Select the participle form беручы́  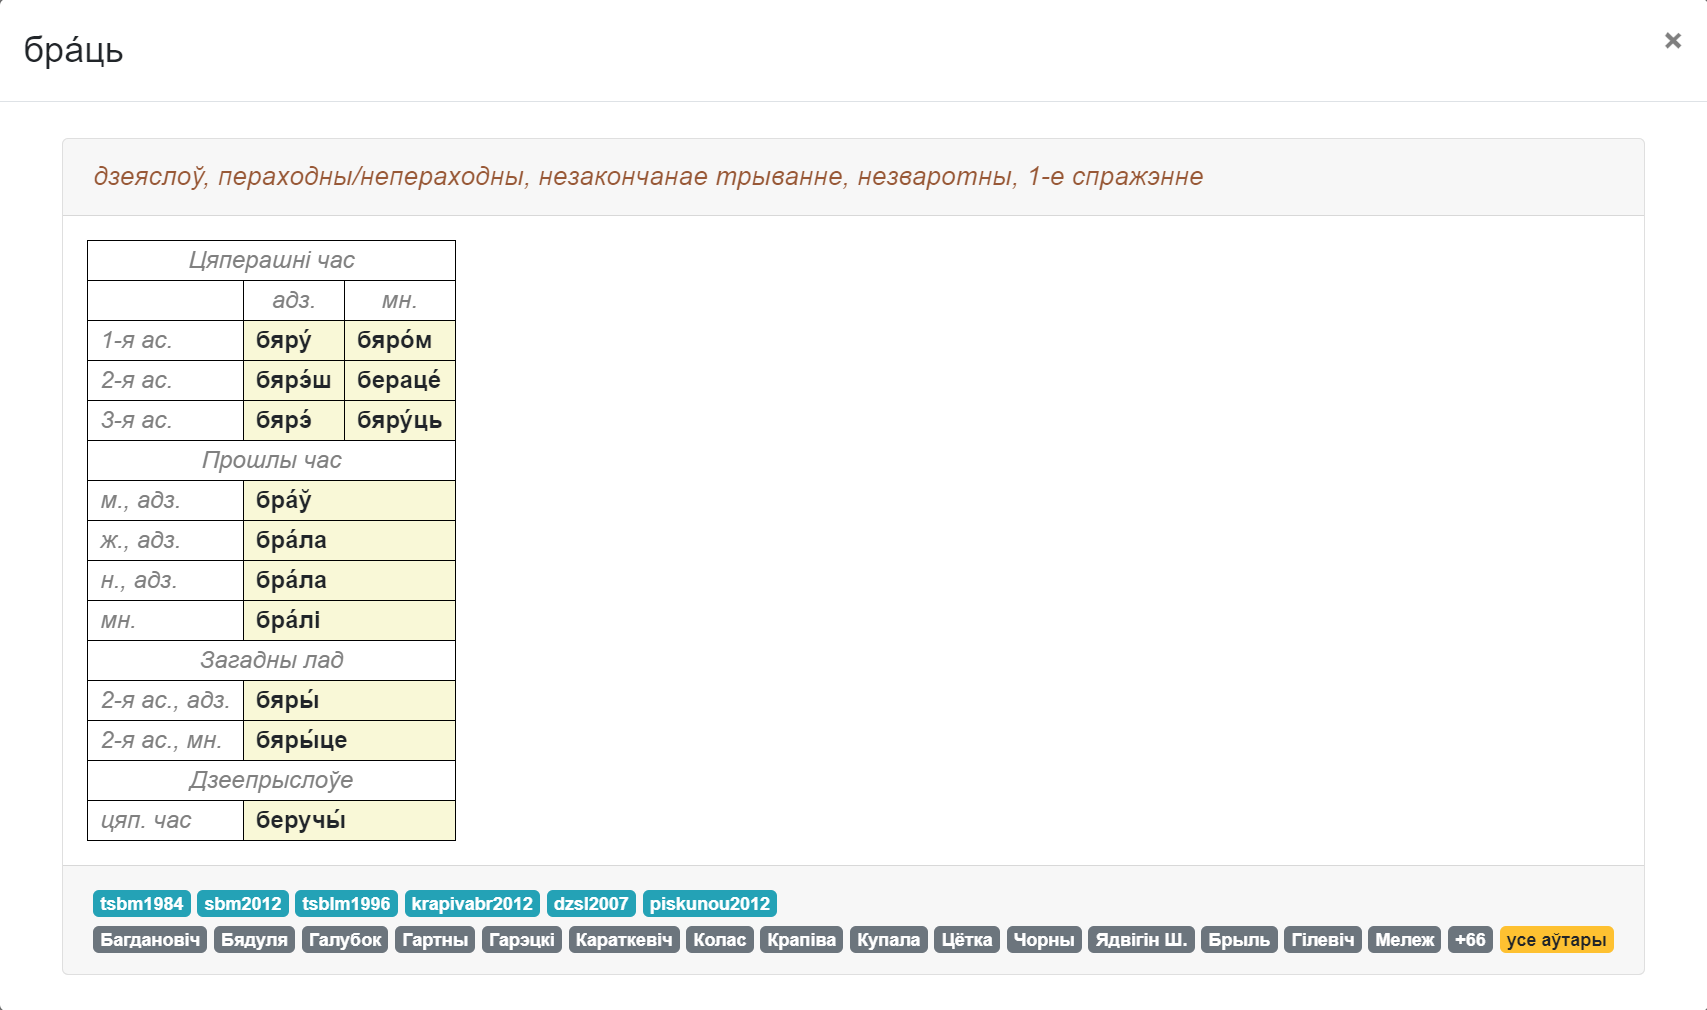[x=301, y=821]
